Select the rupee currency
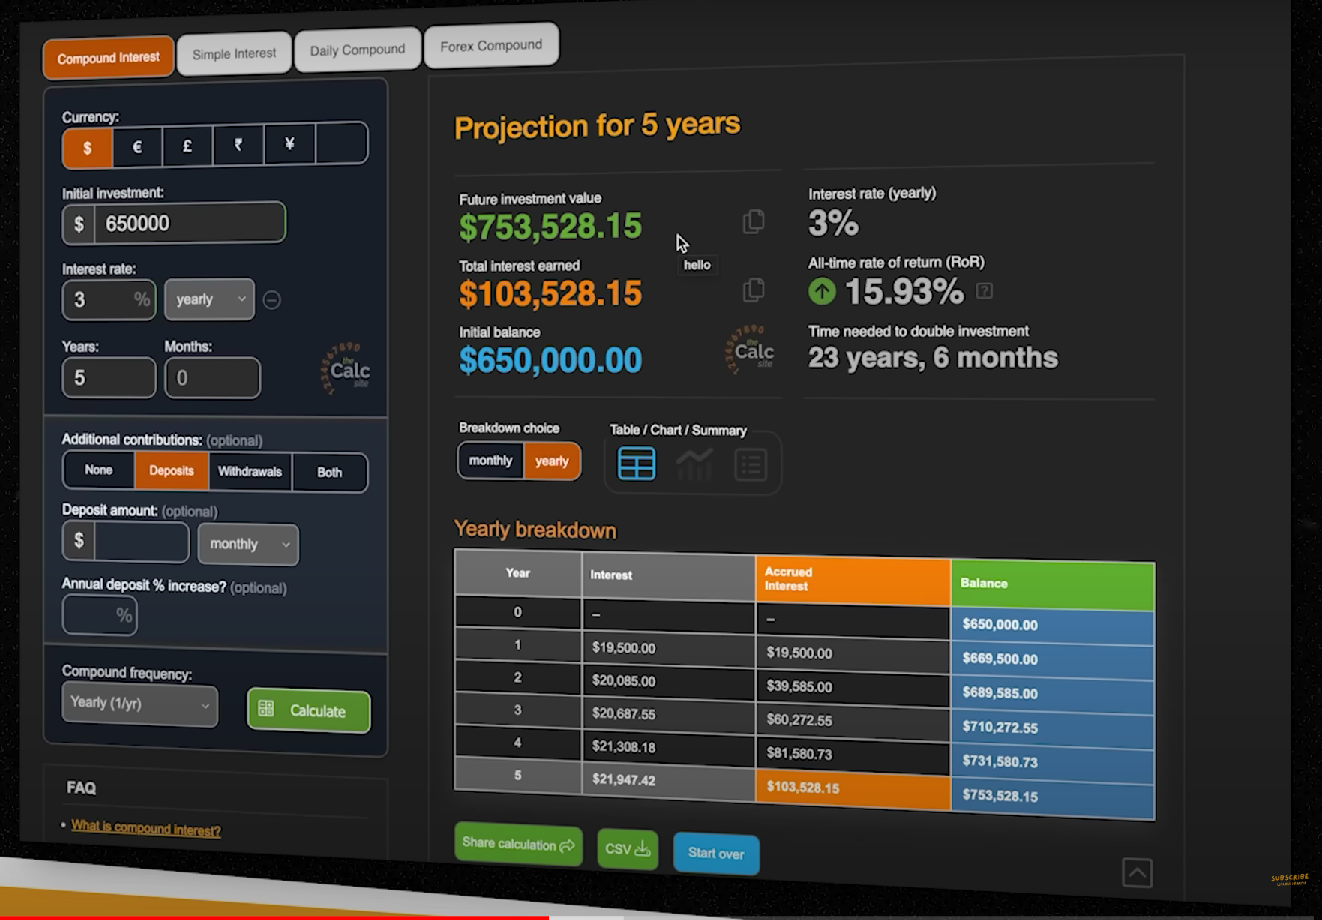Image resolution: width=1322 pixels, height=920 pixels. (238, 145)
